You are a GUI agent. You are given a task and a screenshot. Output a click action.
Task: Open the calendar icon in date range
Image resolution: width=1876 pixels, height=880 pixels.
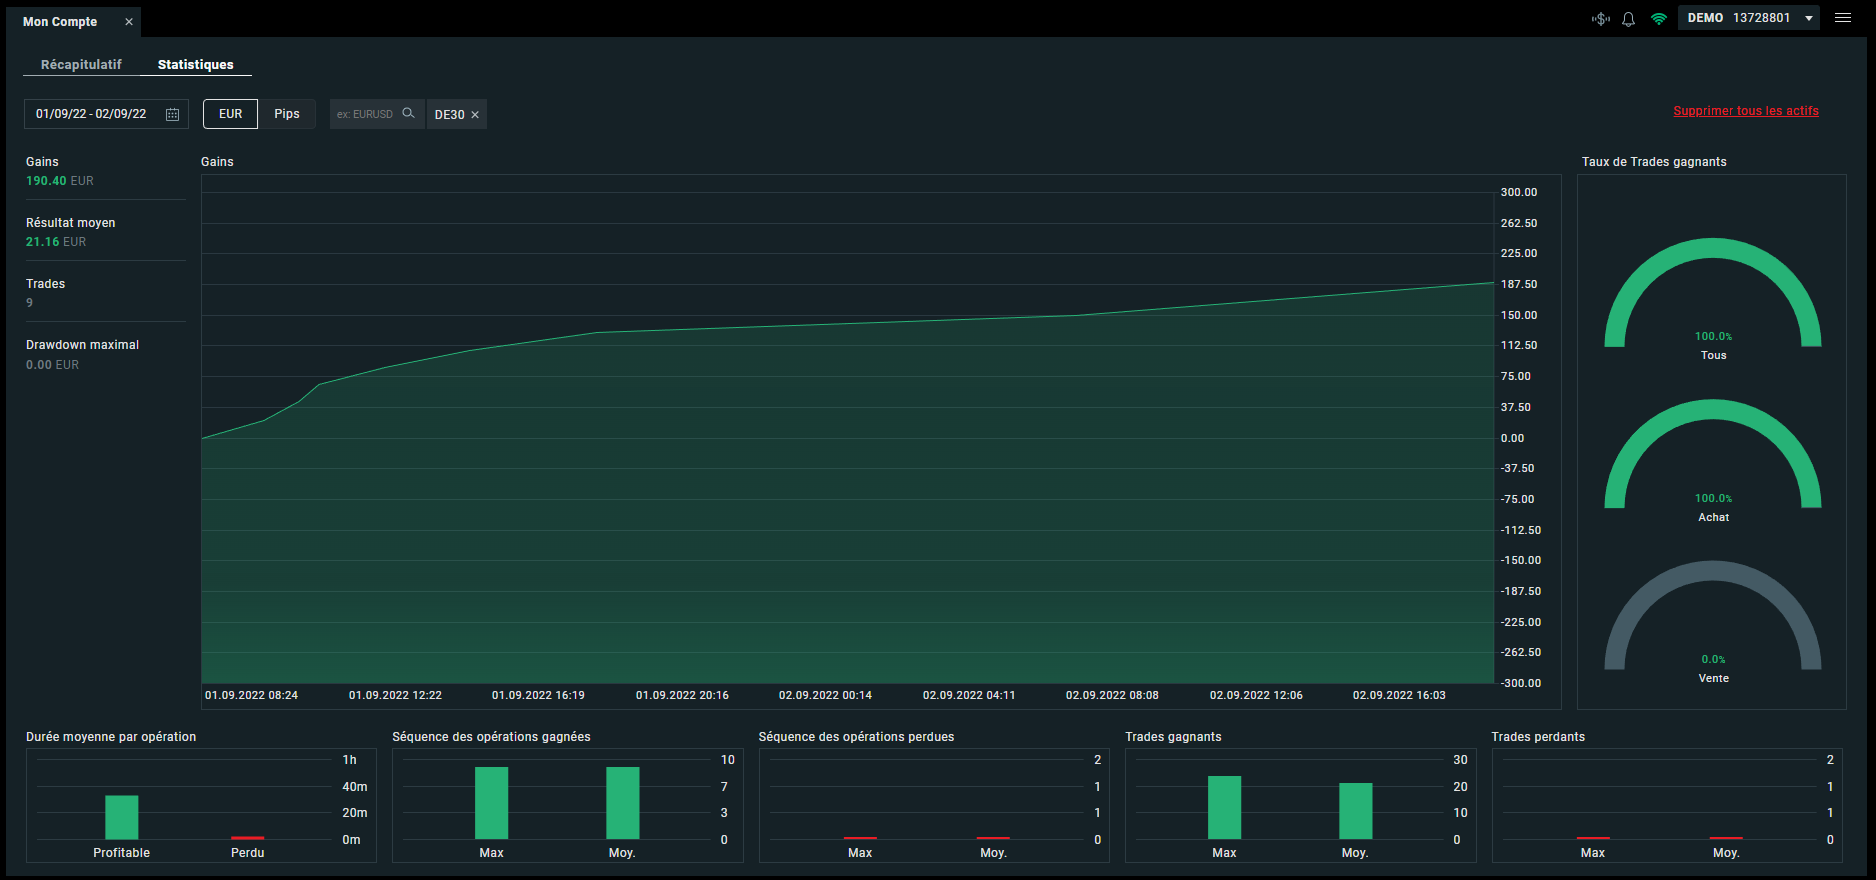tap(172, 115)
